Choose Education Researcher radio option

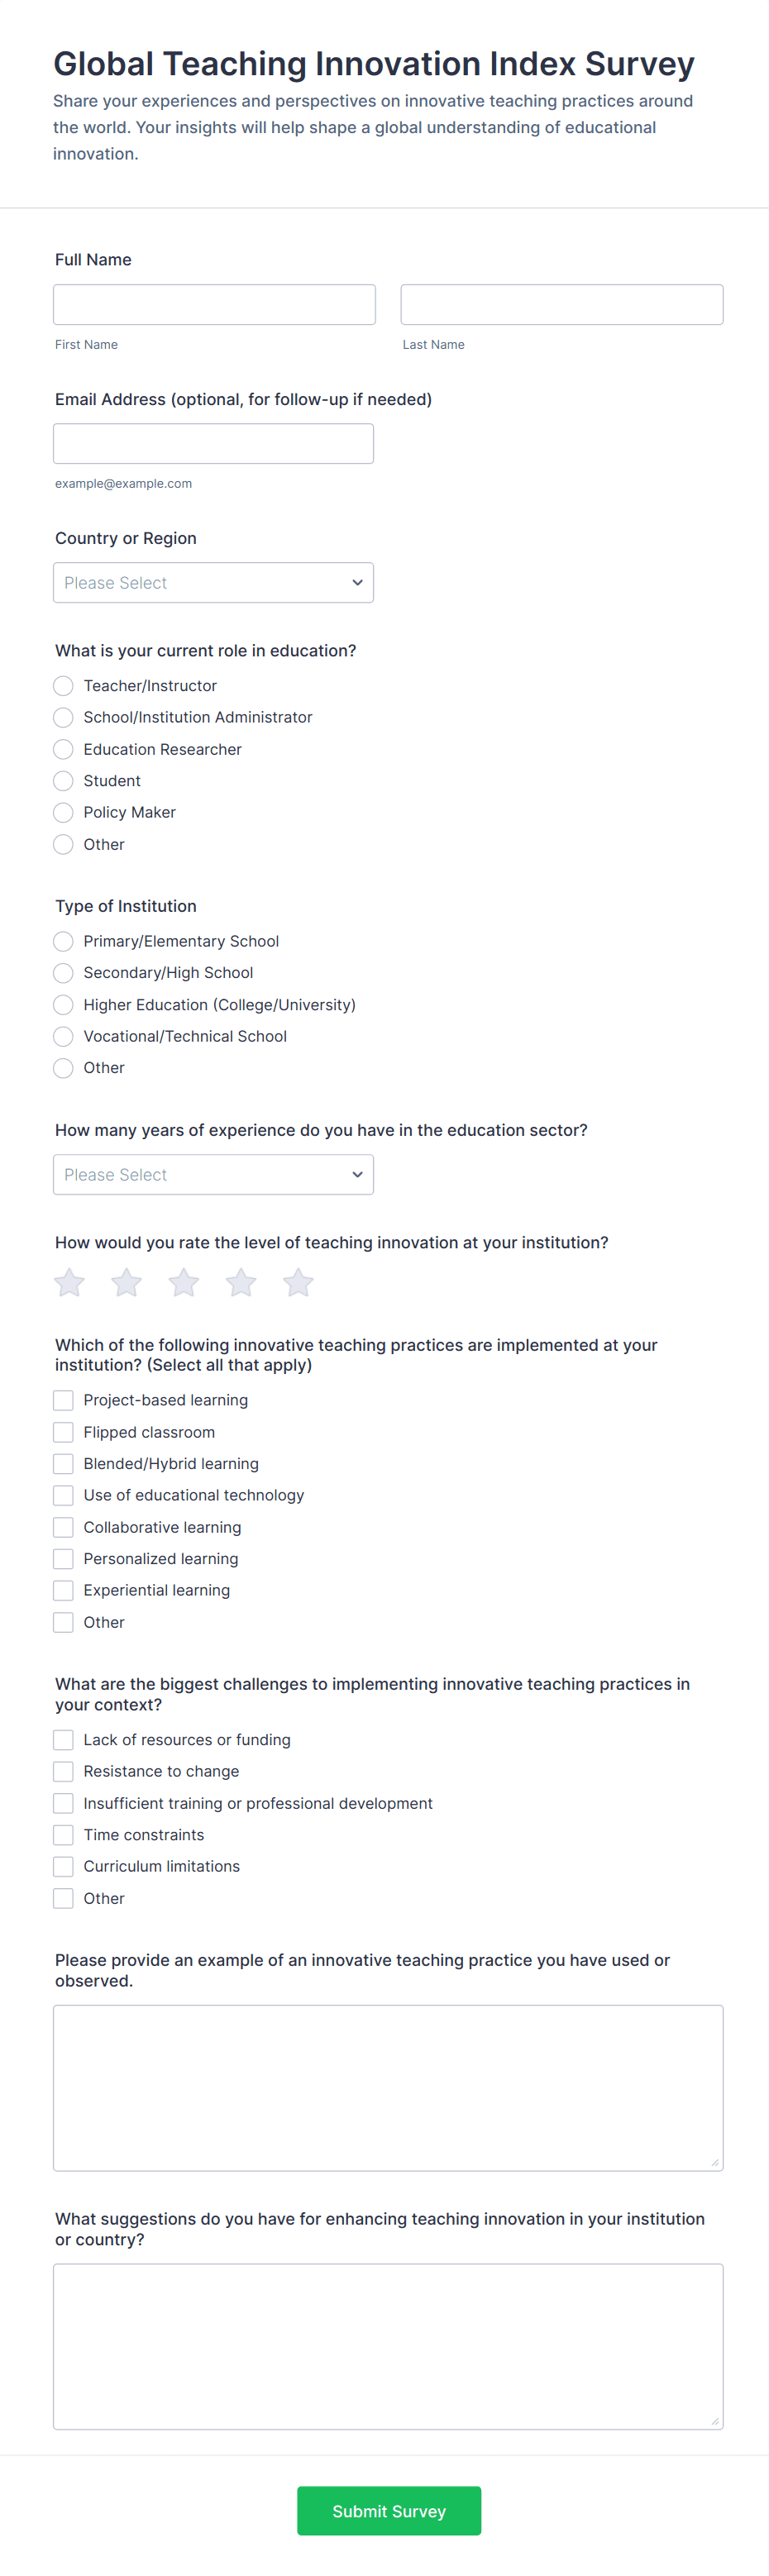[63, 749]
